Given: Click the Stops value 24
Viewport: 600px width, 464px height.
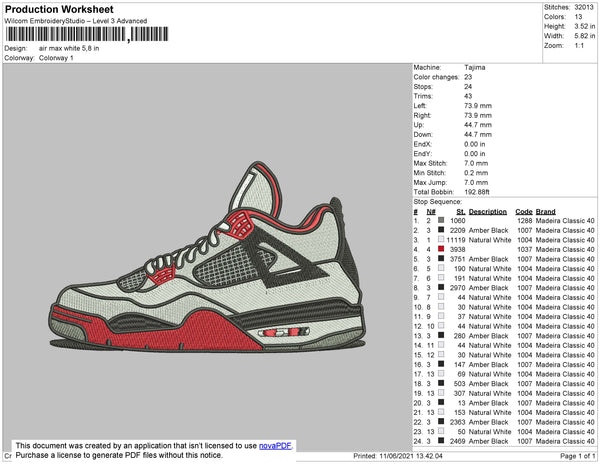Looking at the screenshot, I should 468,86.
